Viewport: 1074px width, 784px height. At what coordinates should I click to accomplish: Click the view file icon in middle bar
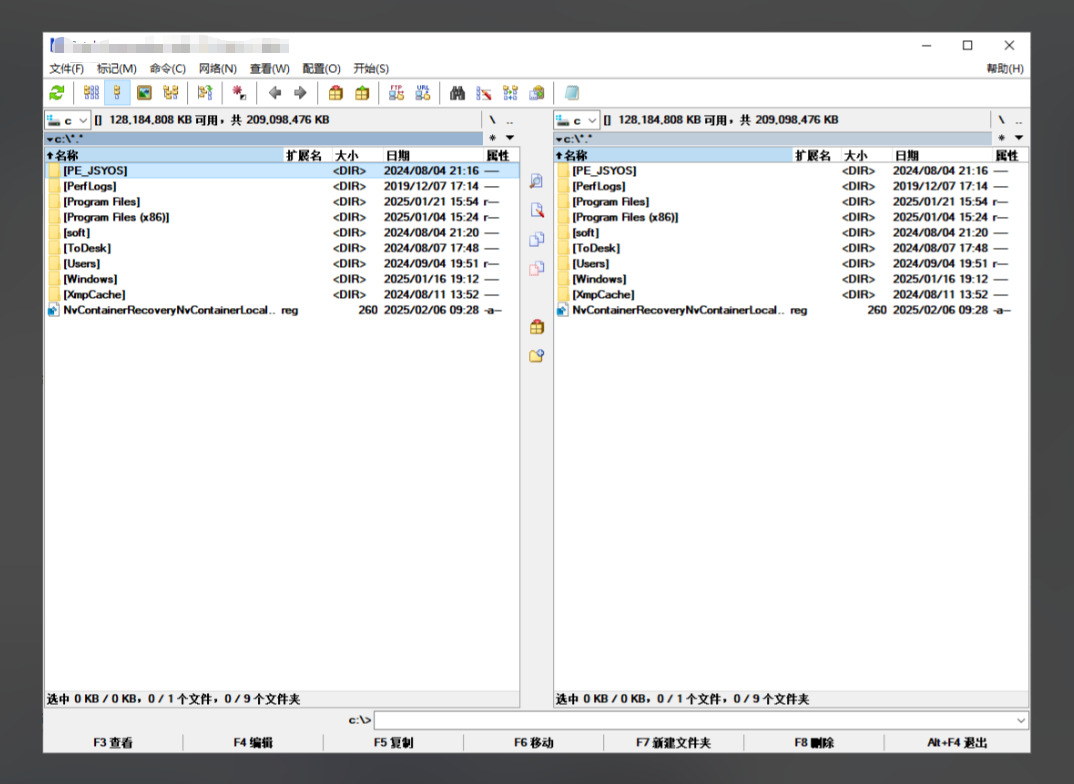point(537,181)
